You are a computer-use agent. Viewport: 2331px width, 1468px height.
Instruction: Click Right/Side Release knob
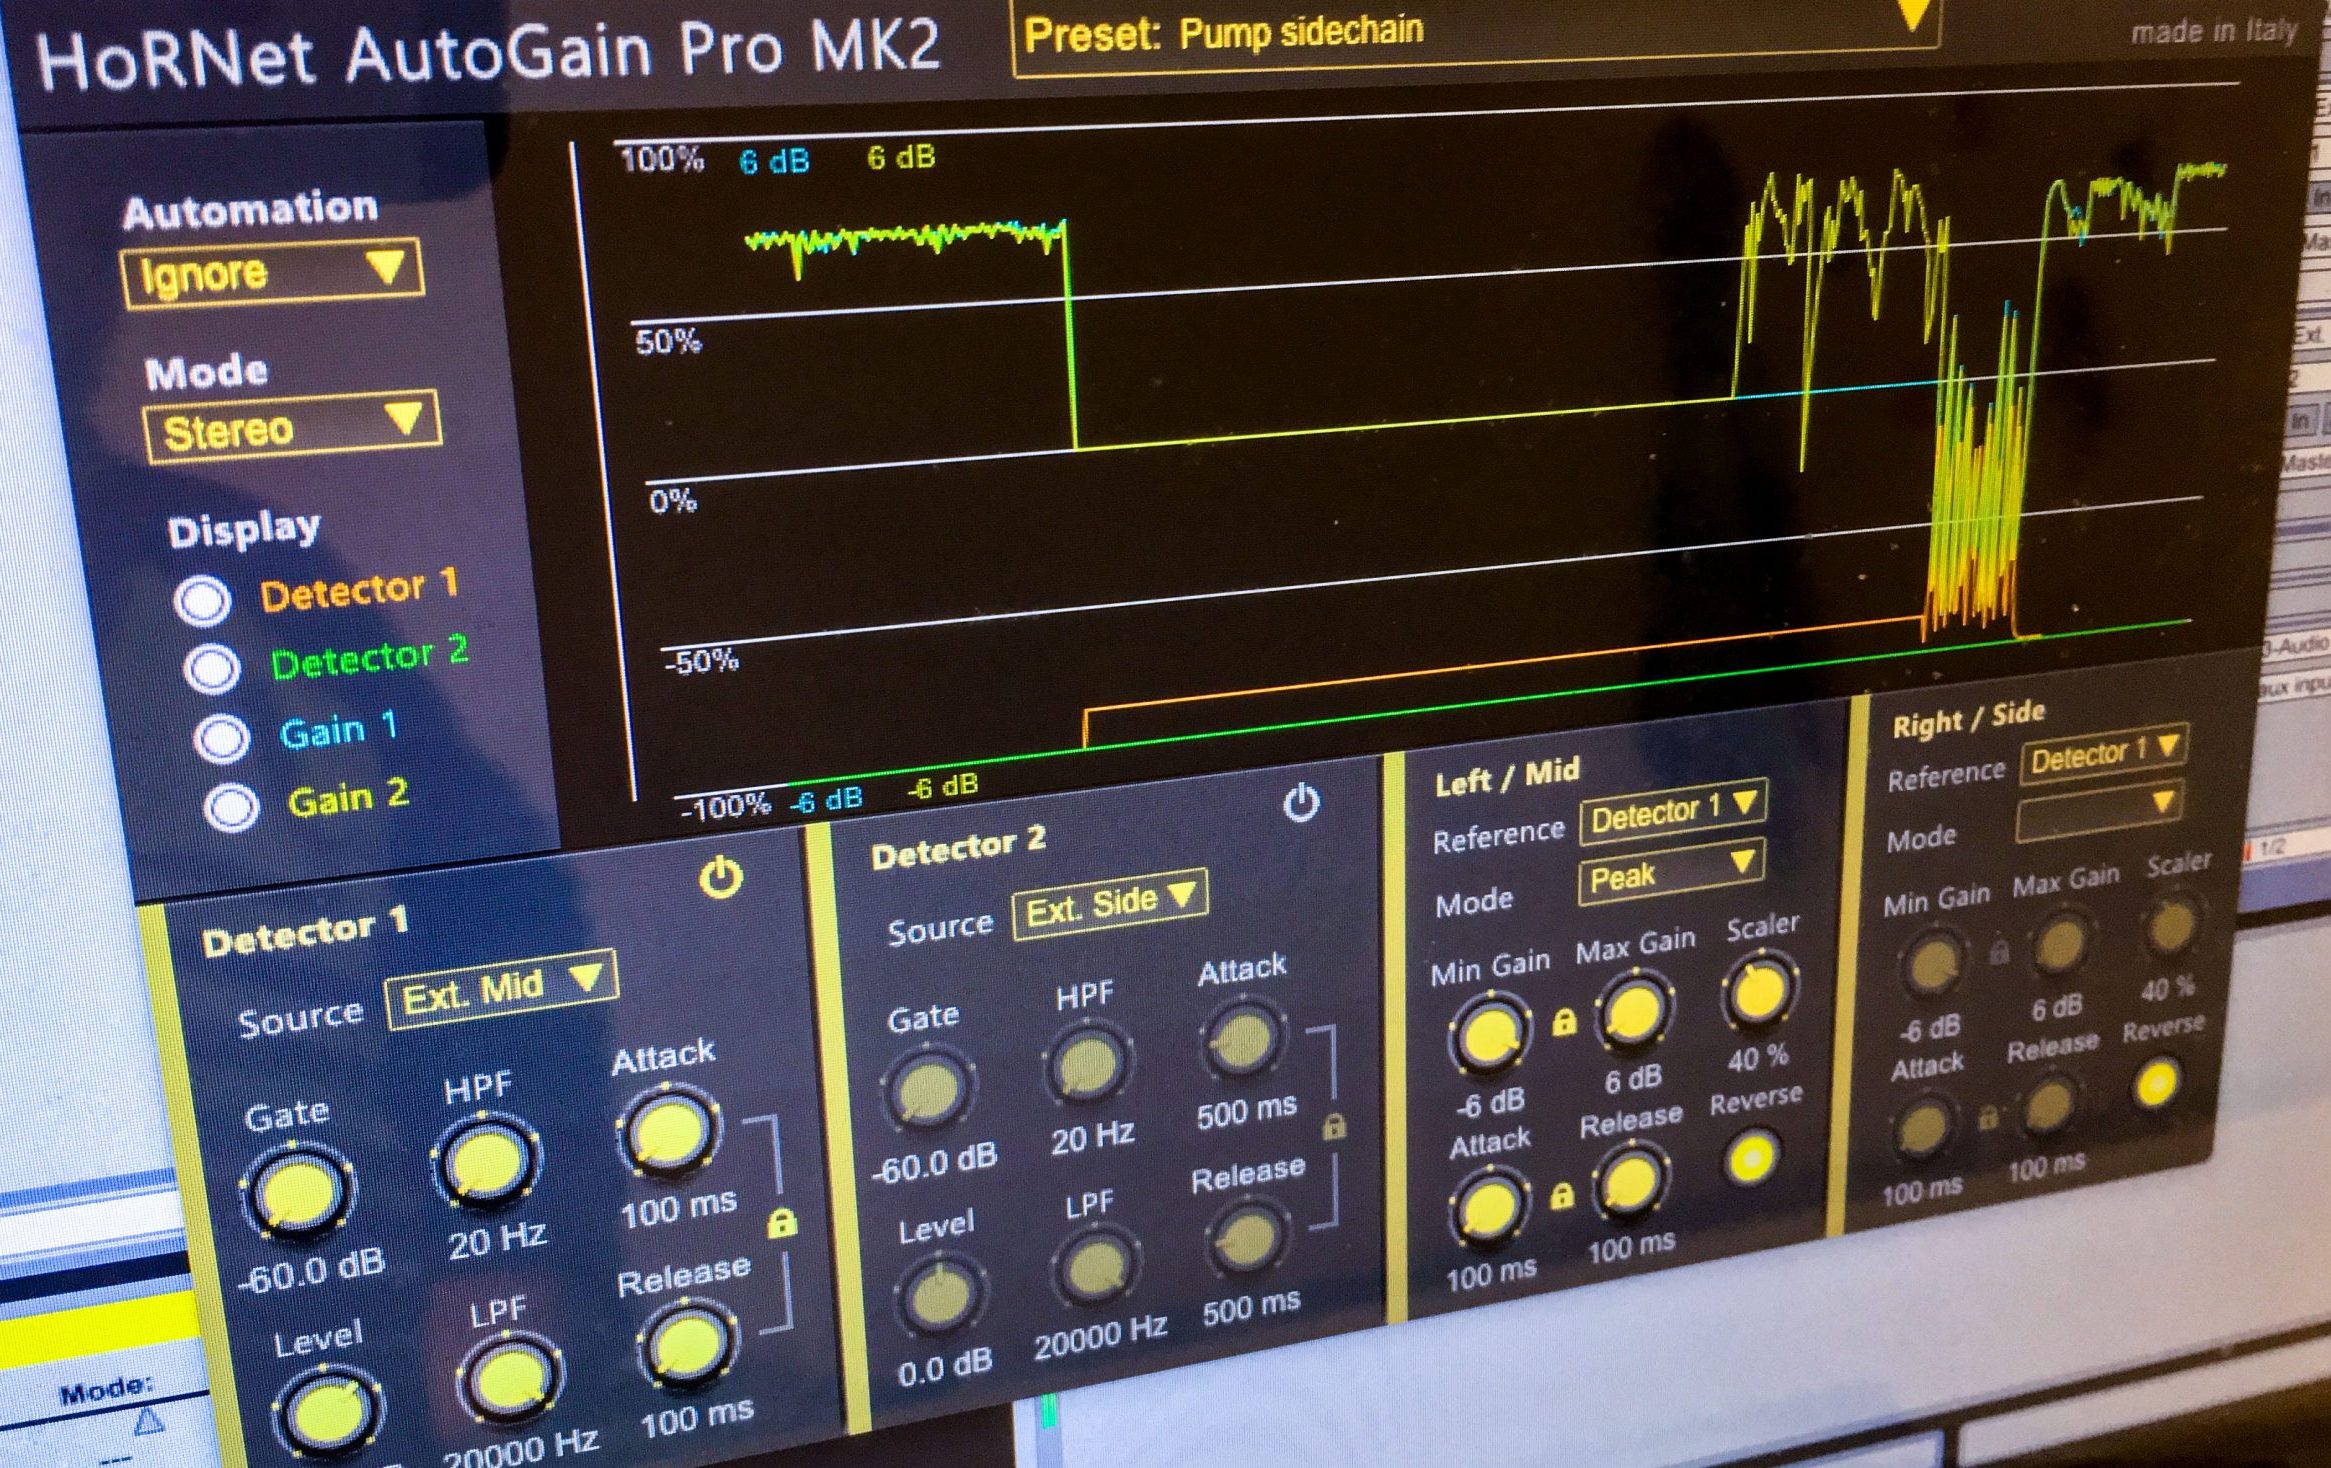pyautogui.click(x=2048, y=1106)
